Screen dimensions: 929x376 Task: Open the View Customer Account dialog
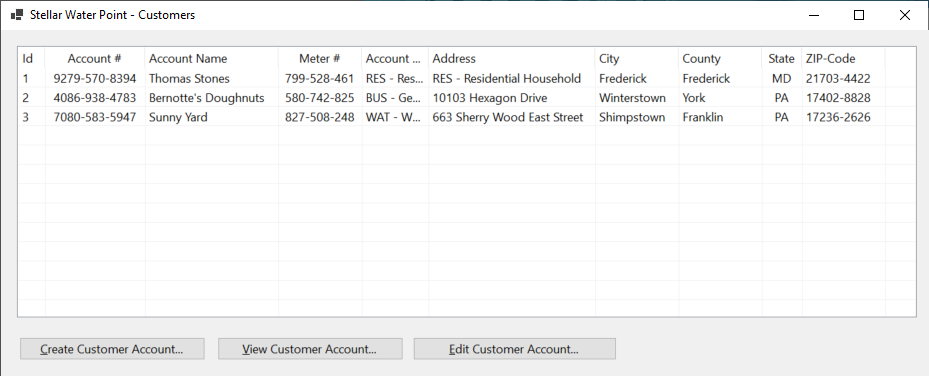pyautogui.click(x=310, y=349)
